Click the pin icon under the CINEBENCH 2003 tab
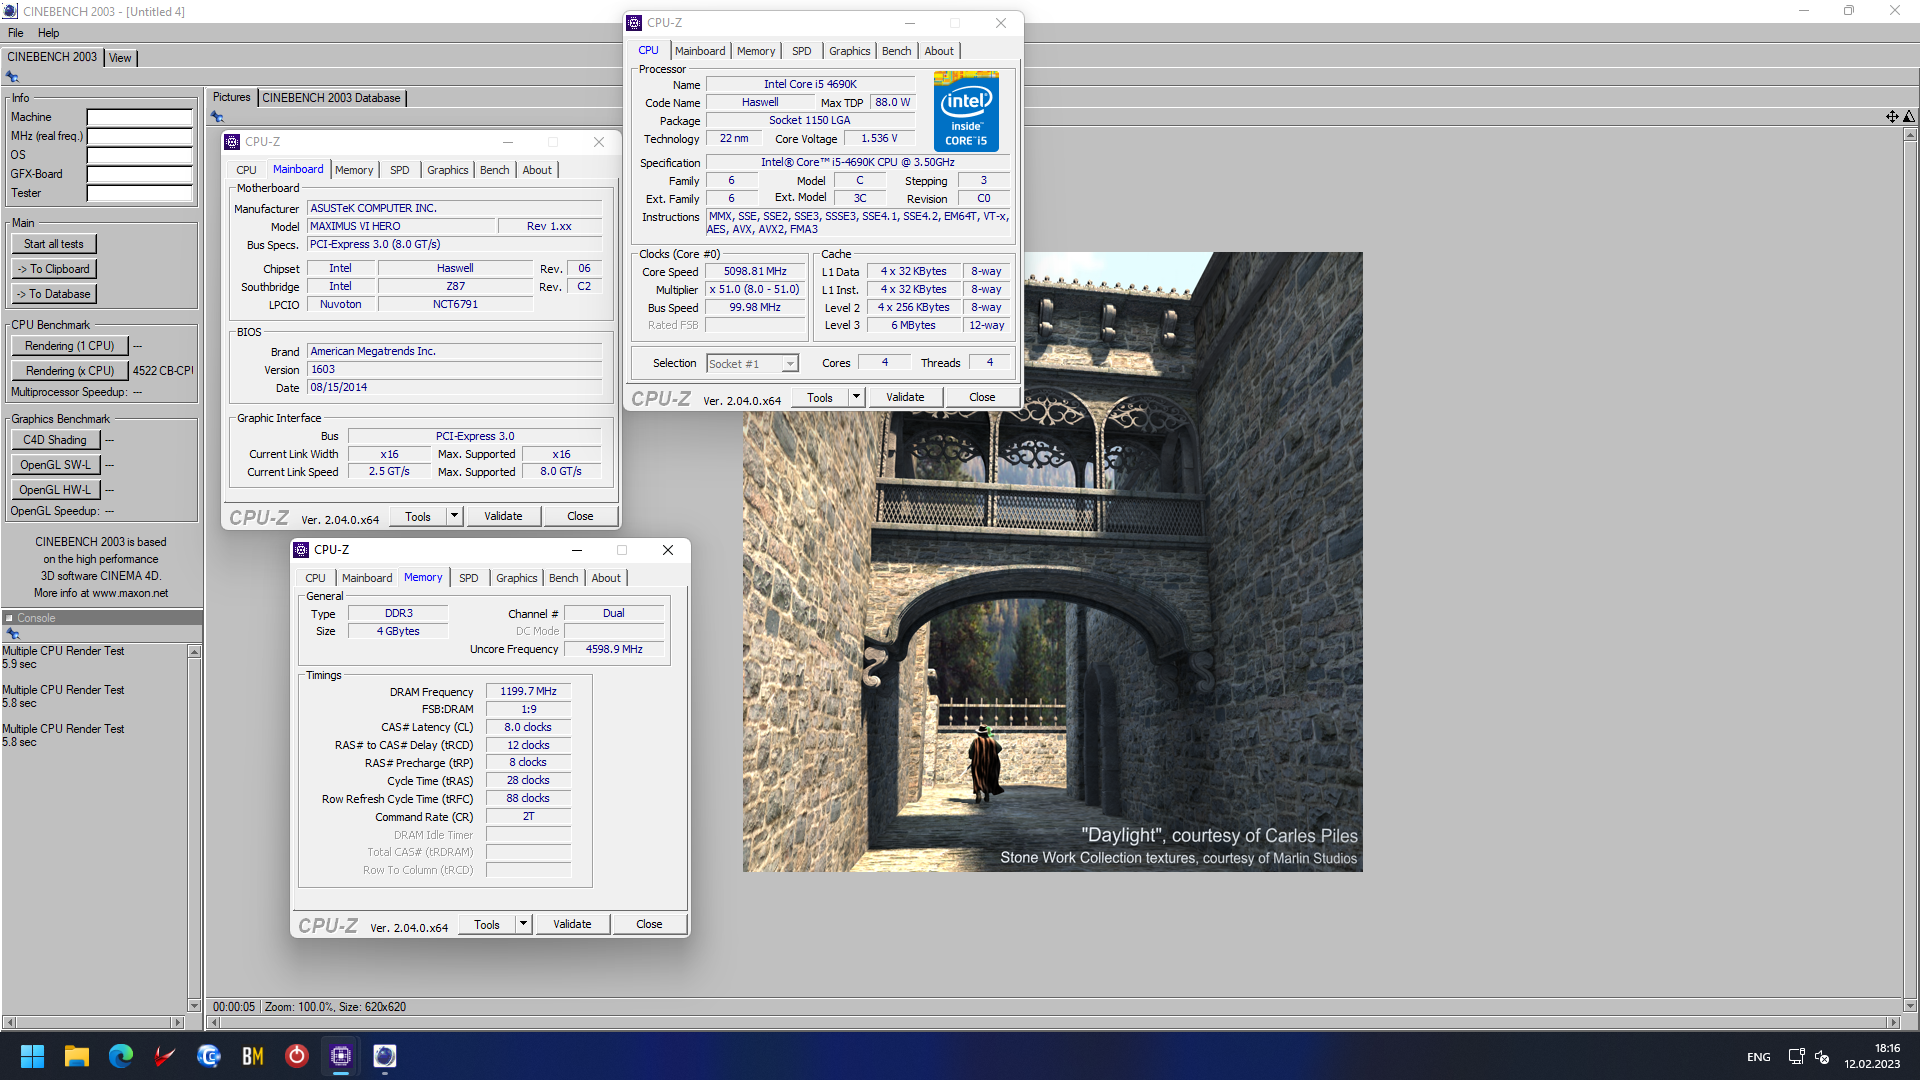Viewport: 1920px width, 1080px height. pos(12,77)
